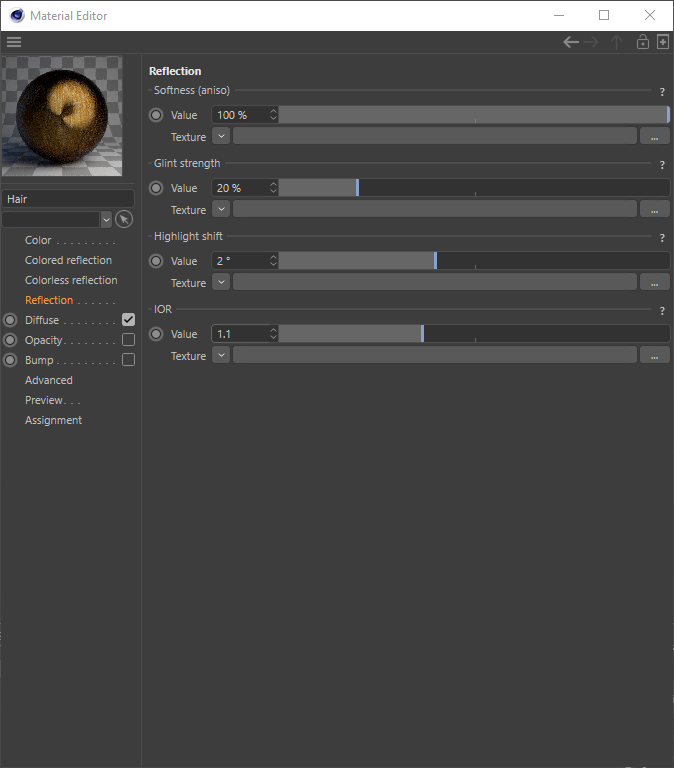Viewport: 674px width, 768px height.
Task: Select the Colorless reflection channel
Action: [x=72, y=280]
